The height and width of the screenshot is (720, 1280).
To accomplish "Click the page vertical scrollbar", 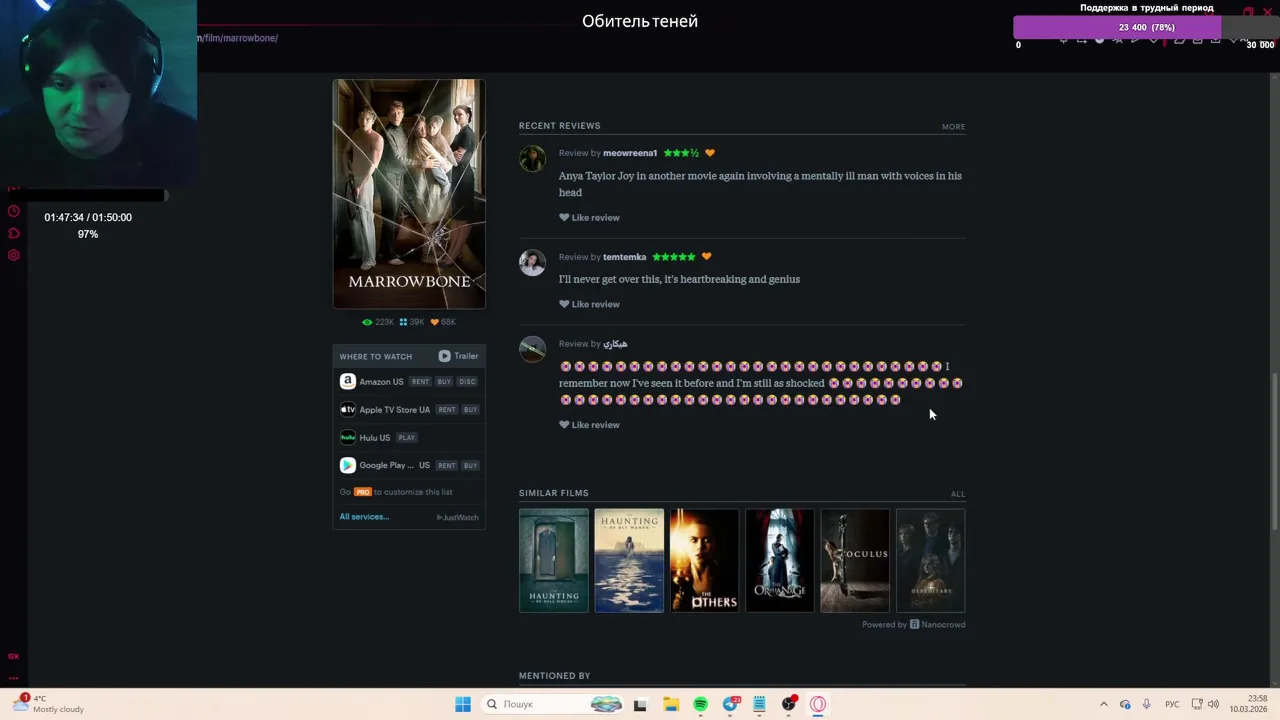I will (1274, 452).
